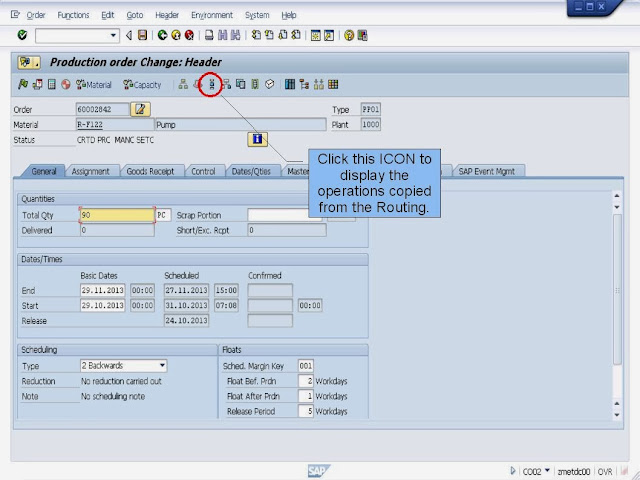This screenshot has height=480, width=640.
Task: Open the Edit menu
Action: 108,15
